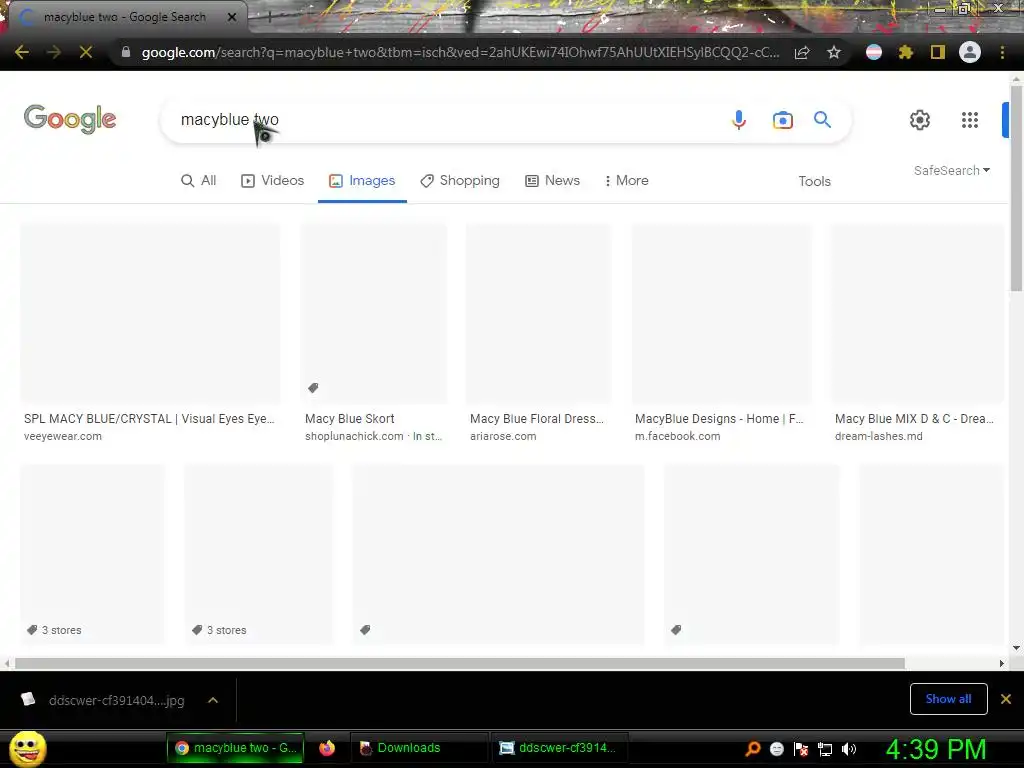Open the ddscwer-cf3914 taskbar window
The width and height of the screenshot is (1024, 768).
coord(559,748)
